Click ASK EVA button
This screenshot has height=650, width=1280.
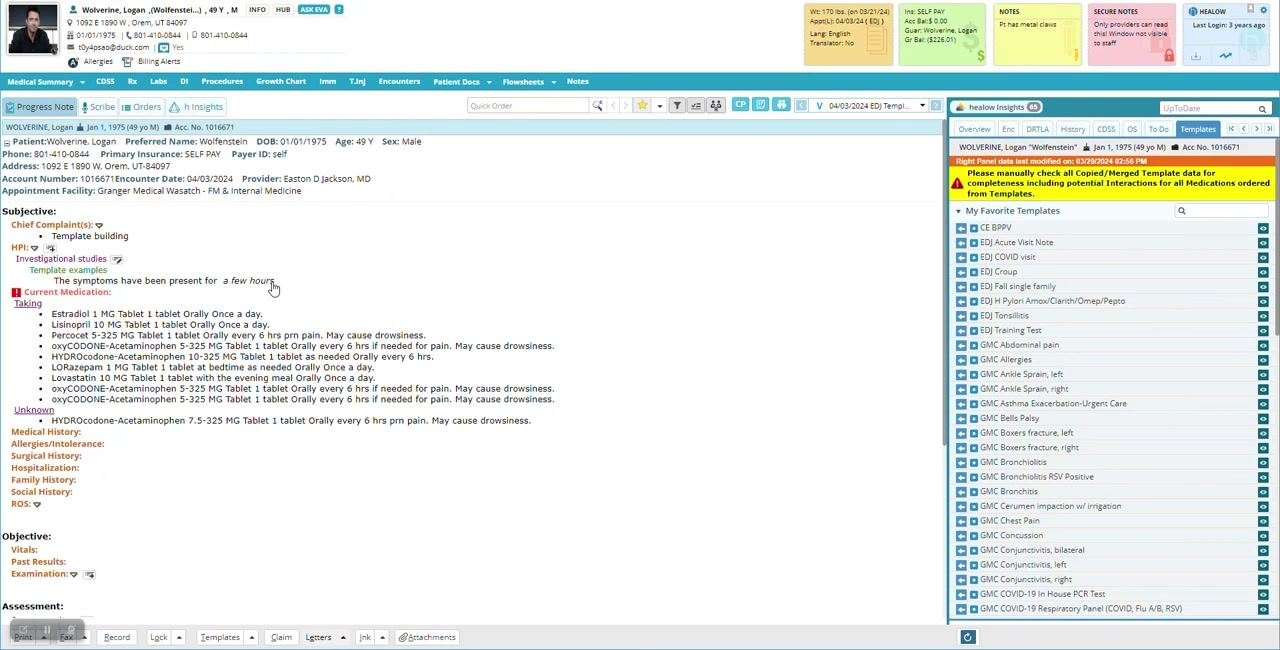(x=314, y=10)
